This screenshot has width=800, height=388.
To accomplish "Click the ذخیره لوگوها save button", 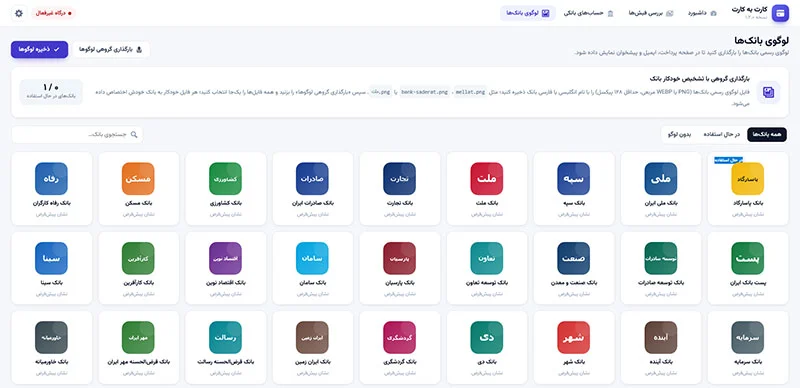I will pyautogui.click(x=39, y=50).
